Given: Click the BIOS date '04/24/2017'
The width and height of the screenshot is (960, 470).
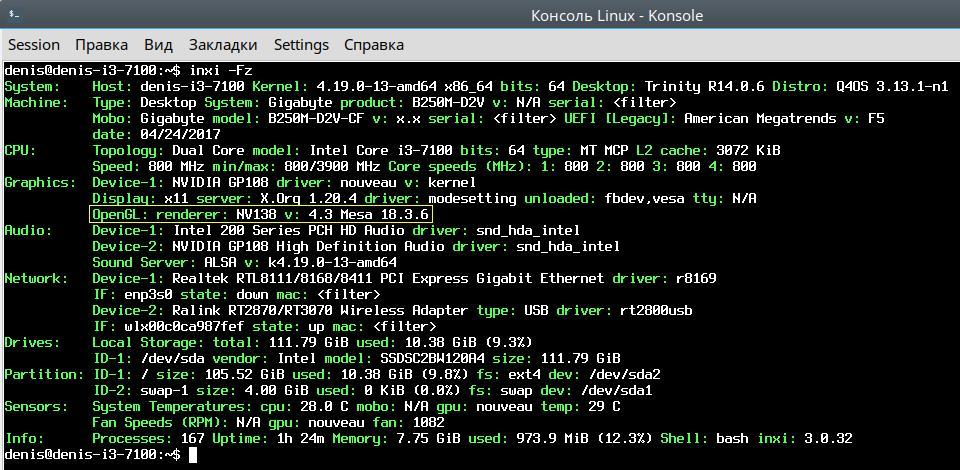Looking at the screenshot, I should coord(181,134).
